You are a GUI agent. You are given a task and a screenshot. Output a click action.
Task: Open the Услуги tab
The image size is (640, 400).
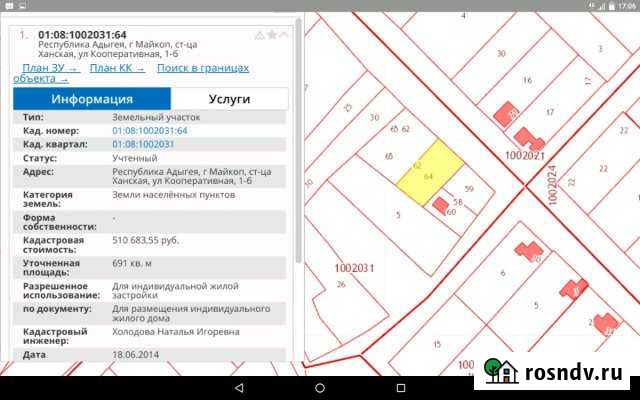229,99
